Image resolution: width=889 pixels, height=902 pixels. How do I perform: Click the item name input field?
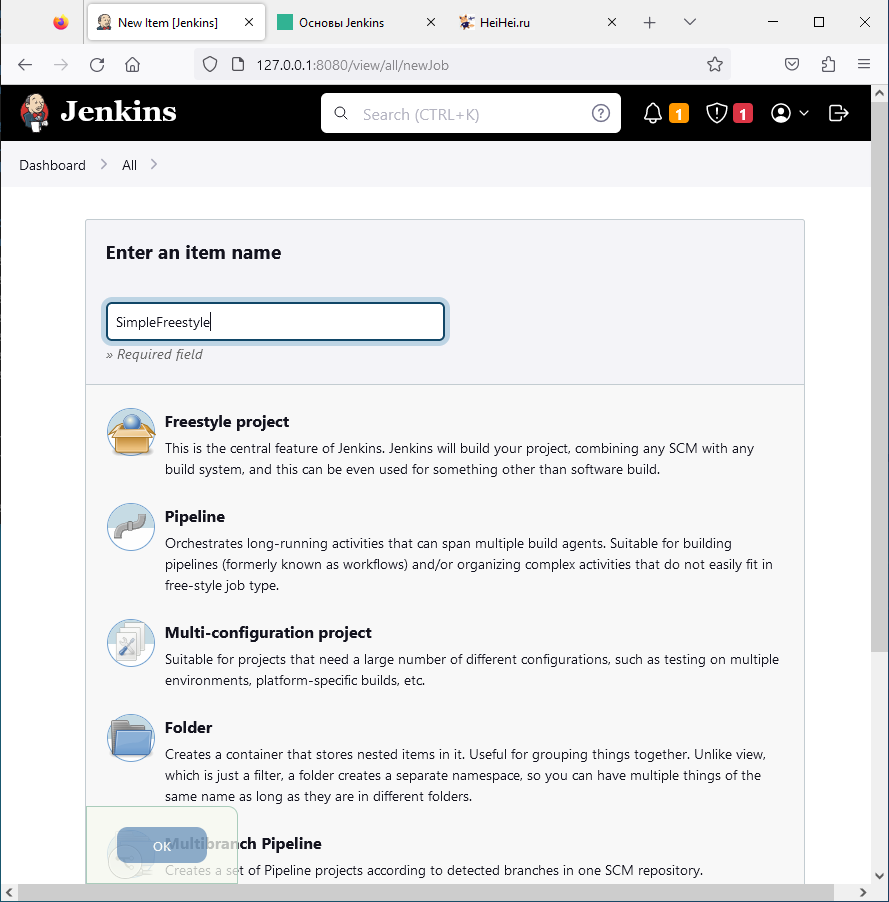(x=275, y=322)
